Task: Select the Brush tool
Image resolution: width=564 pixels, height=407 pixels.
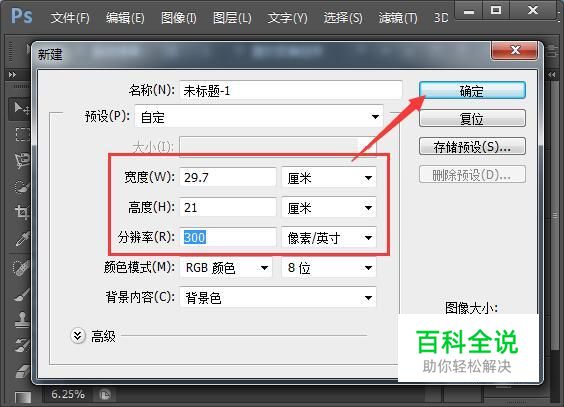Action: point(22,294)
